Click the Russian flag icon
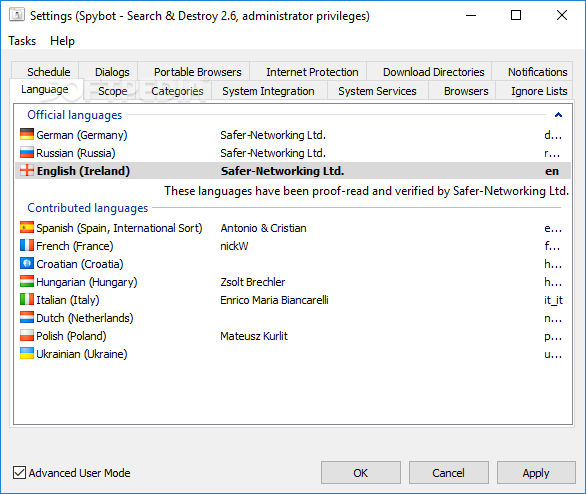This screenshot has height=494, width=586. [x=27, y=152]
